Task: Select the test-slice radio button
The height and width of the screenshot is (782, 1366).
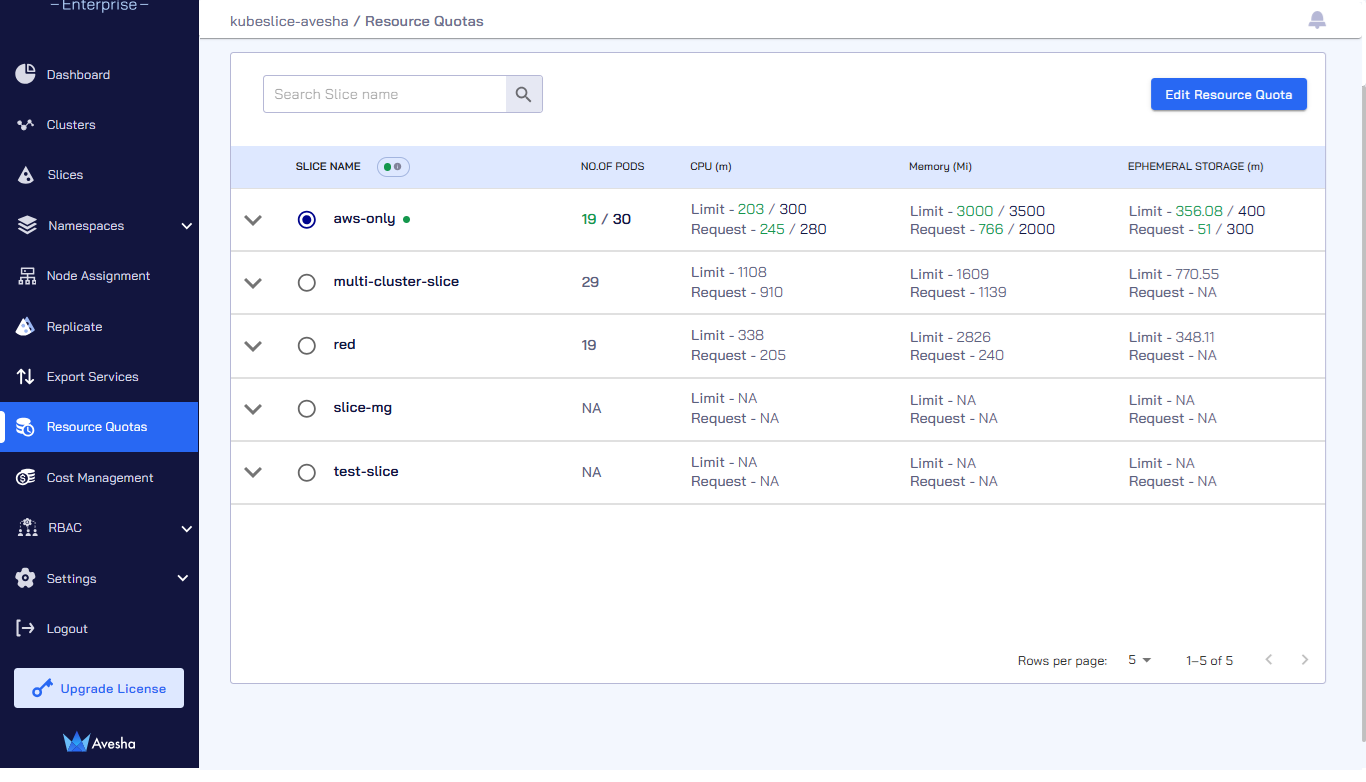Action: coord(307,471)
